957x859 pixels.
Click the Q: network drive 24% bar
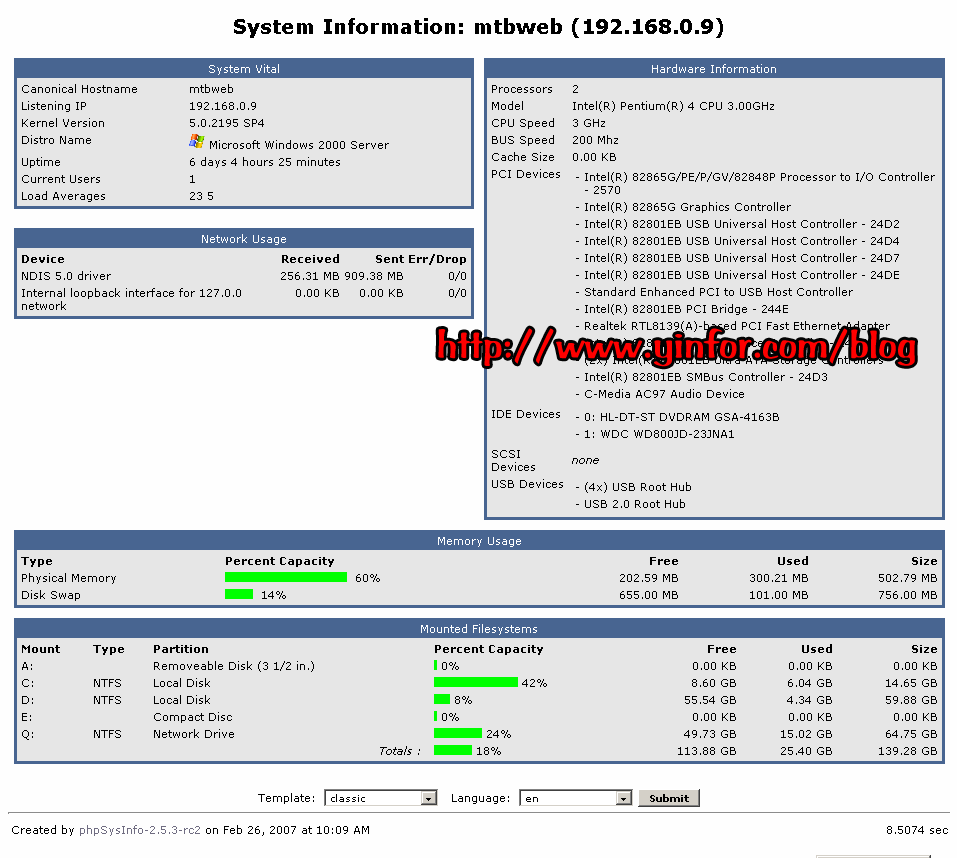click(457, 734)
